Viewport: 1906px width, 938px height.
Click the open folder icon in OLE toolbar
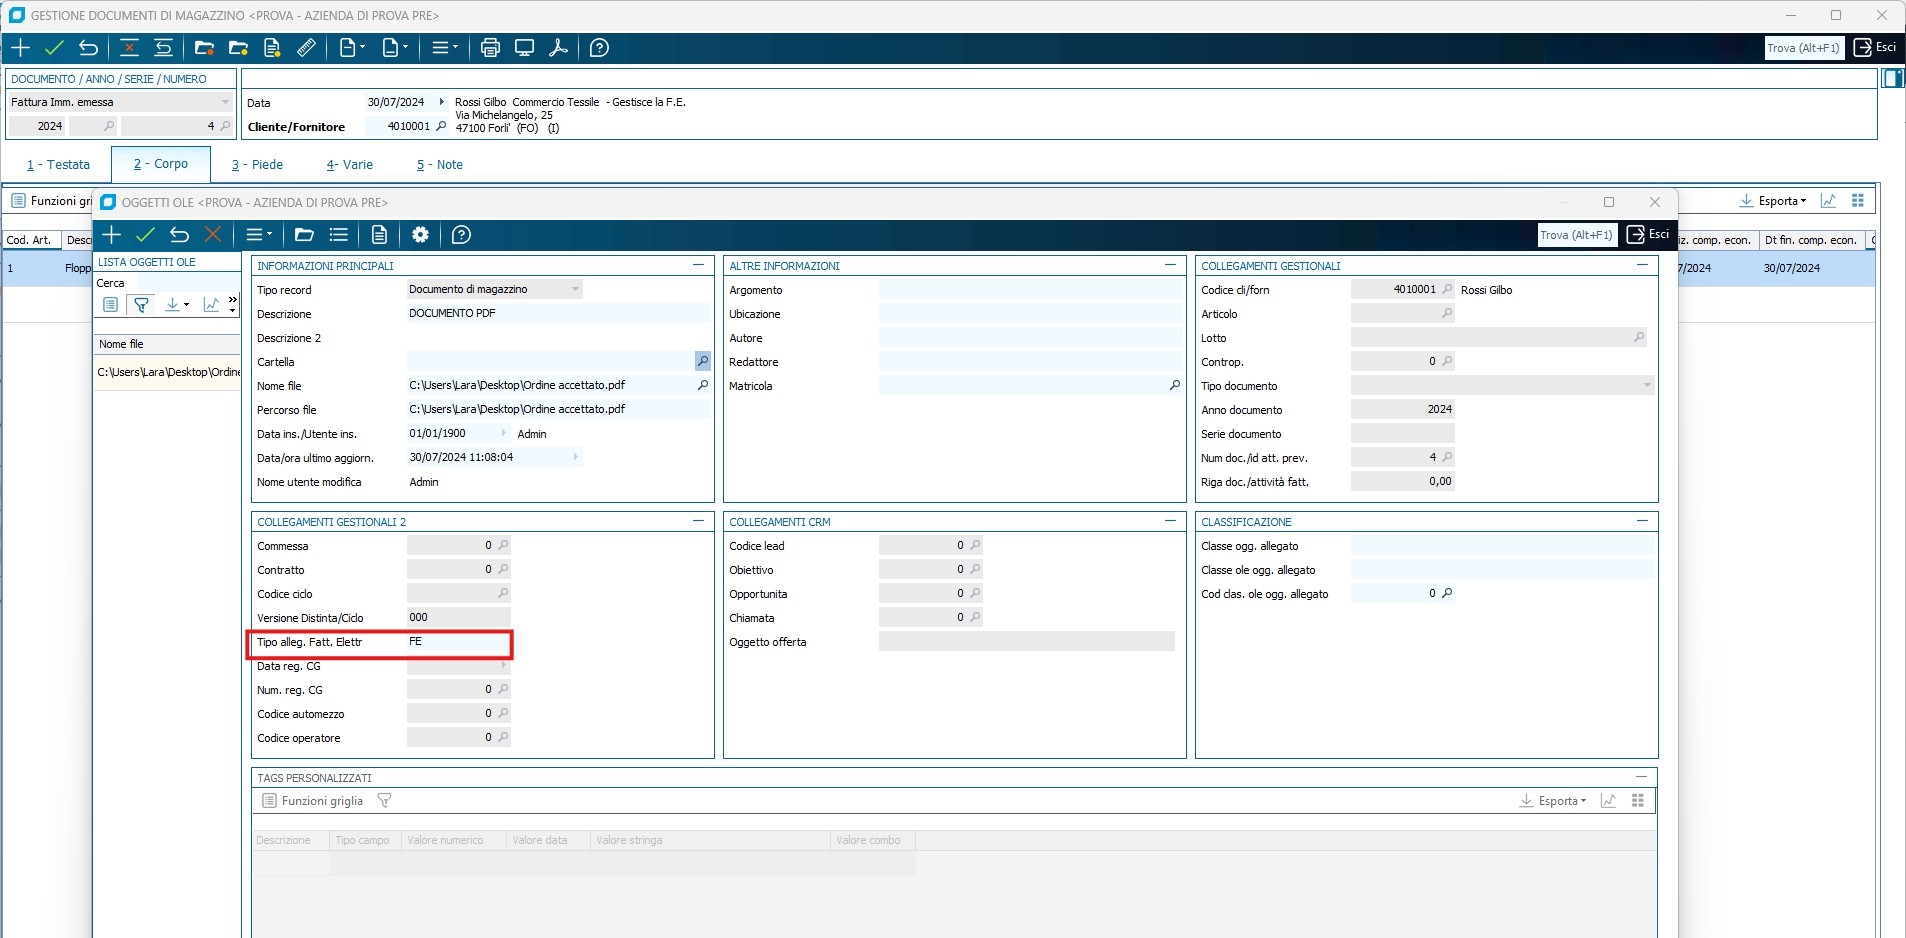pos(304,235)
